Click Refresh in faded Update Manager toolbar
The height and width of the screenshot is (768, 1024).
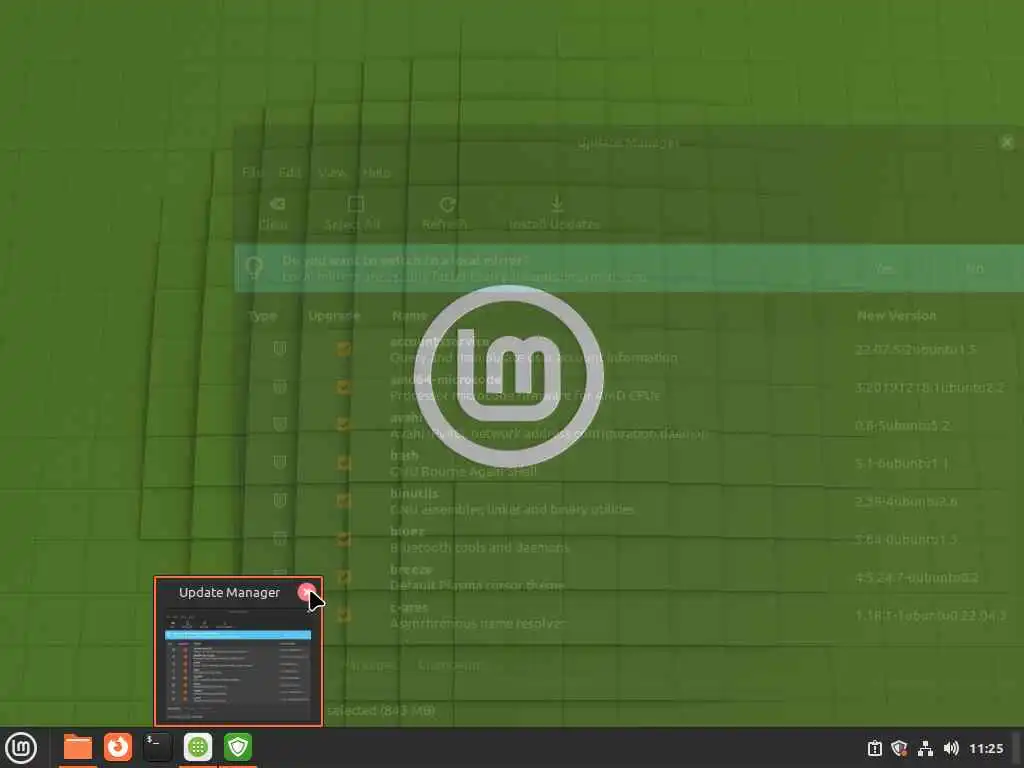click(445, 214)
